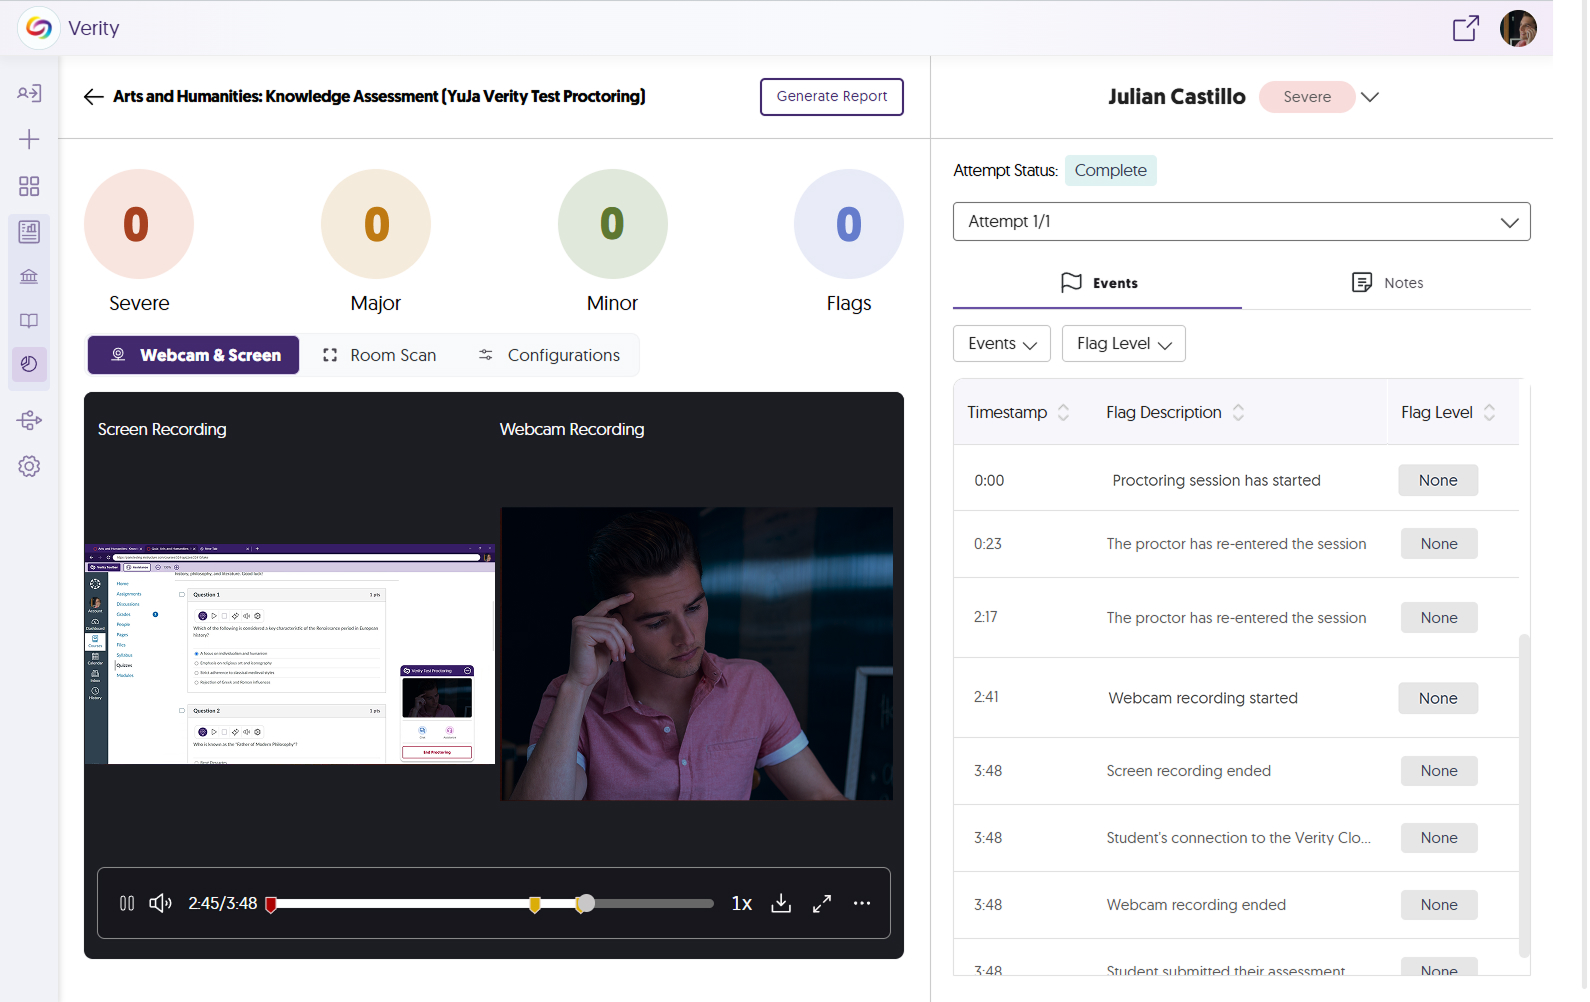Screen dimensions: 1590x1002
Task: Download the proctoring recording
Action: tap(781, 903)
